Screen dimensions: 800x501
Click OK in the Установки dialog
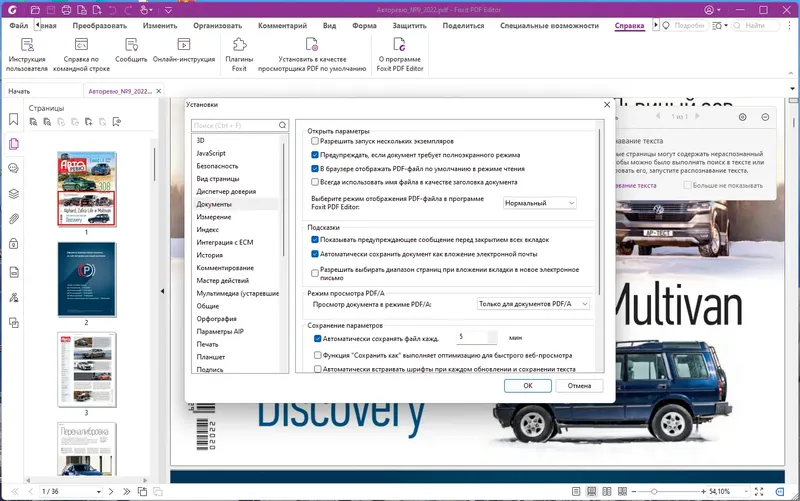click(528, 386)
